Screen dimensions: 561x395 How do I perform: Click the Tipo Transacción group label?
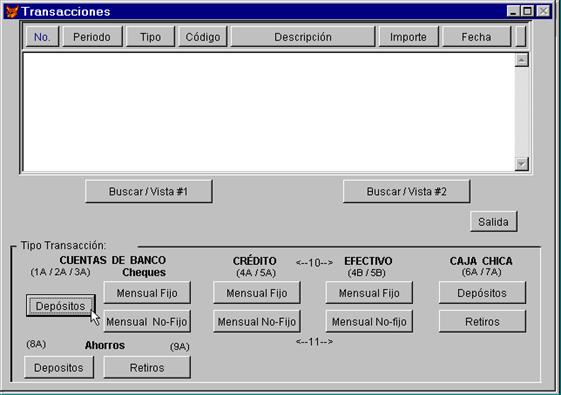[63, 245]
